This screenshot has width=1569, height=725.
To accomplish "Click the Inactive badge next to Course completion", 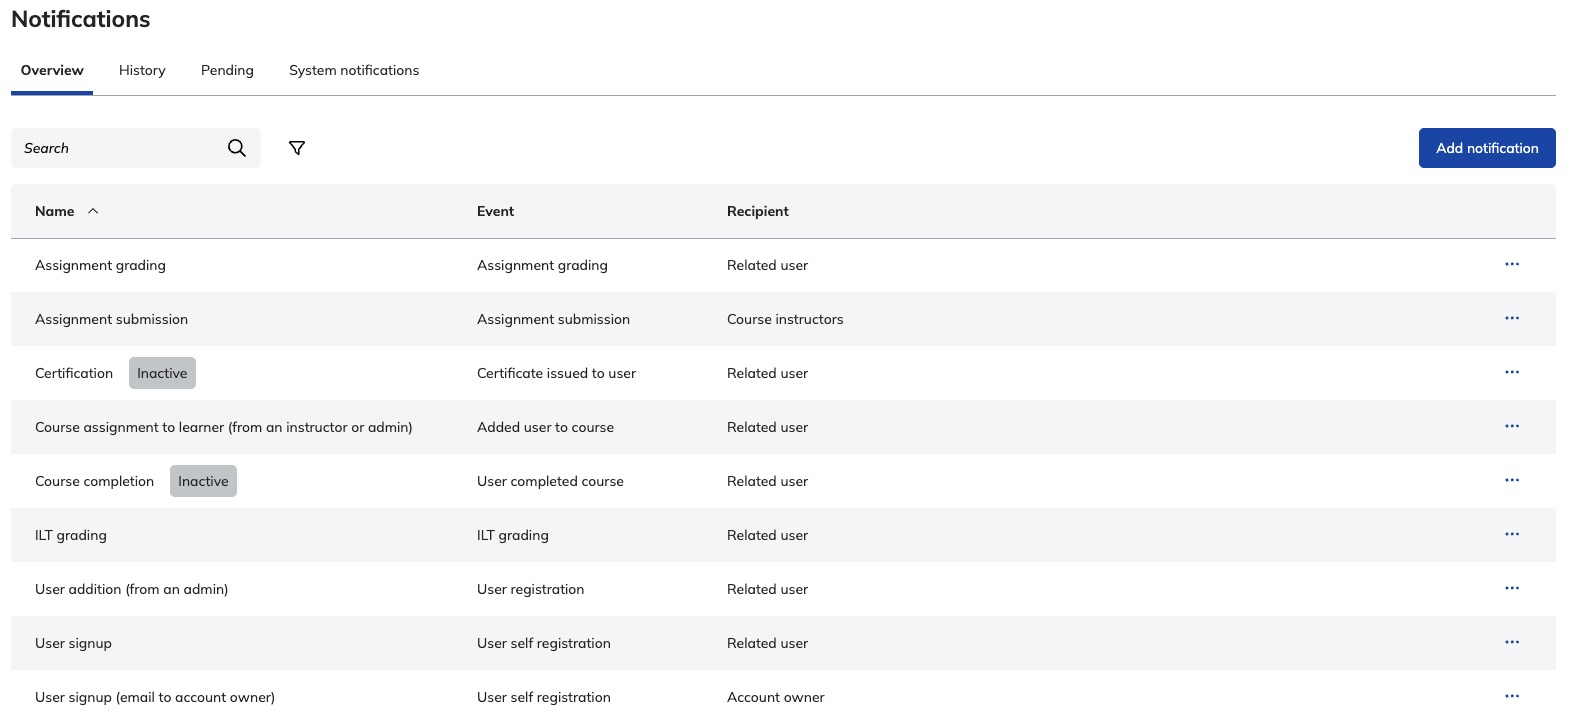I will click(x=203, y=481).
